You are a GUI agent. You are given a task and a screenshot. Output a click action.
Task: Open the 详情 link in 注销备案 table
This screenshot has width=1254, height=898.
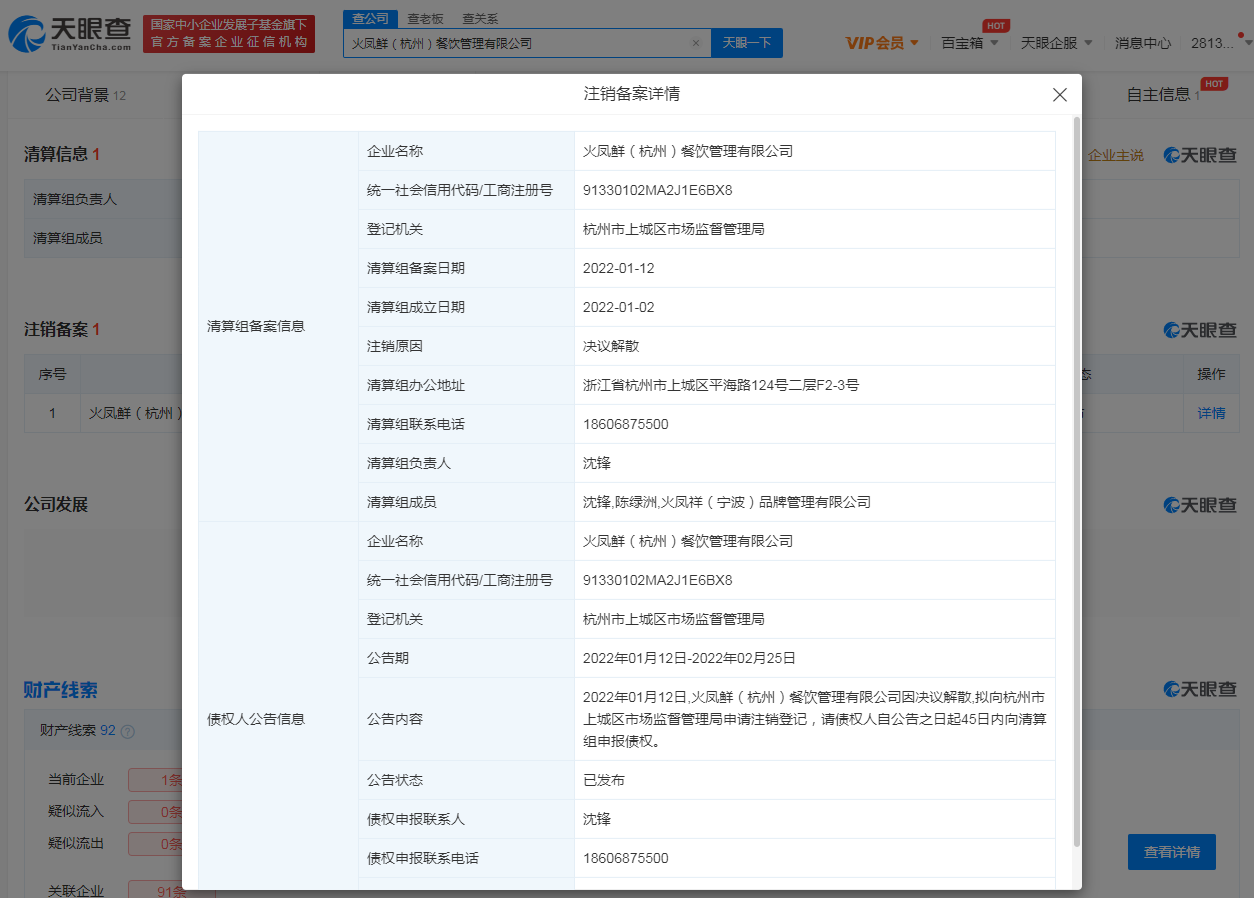point(1211,413)
